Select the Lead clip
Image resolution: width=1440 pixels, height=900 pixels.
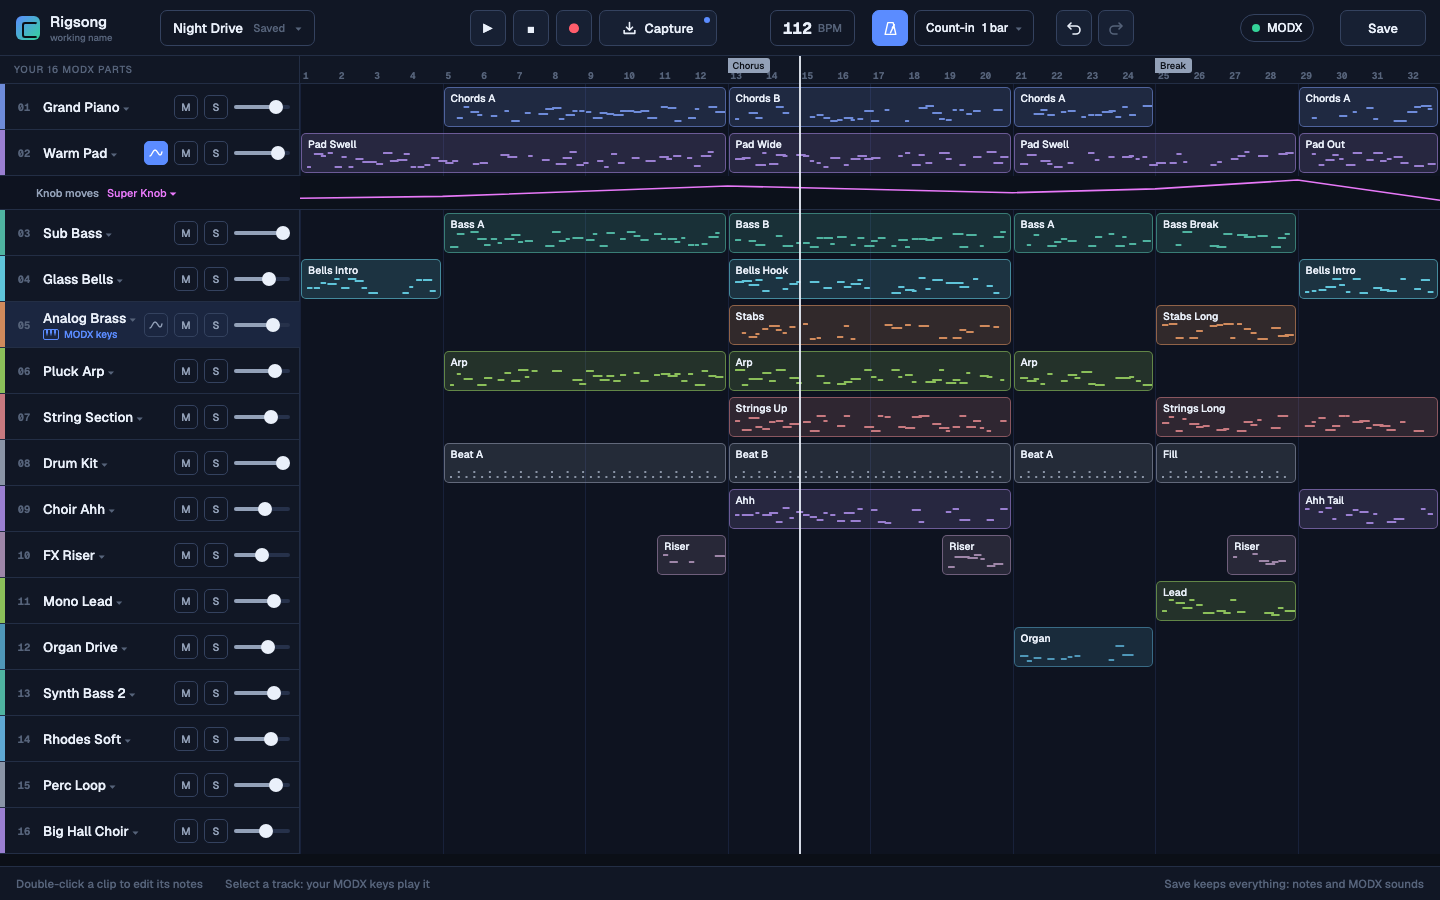[1226, 601]
